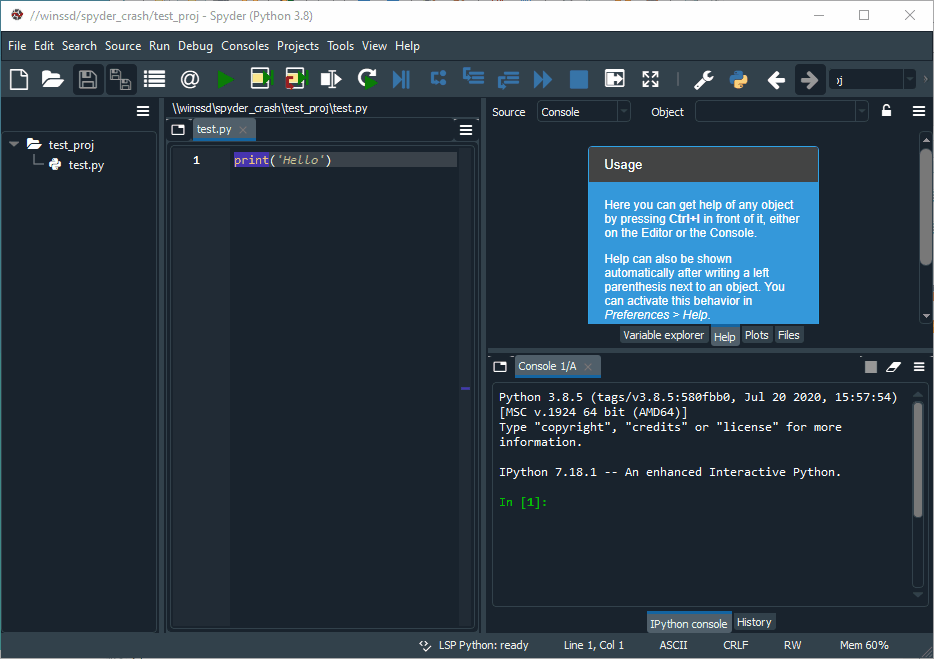Click the print('Hello') code line

(282, 160)
